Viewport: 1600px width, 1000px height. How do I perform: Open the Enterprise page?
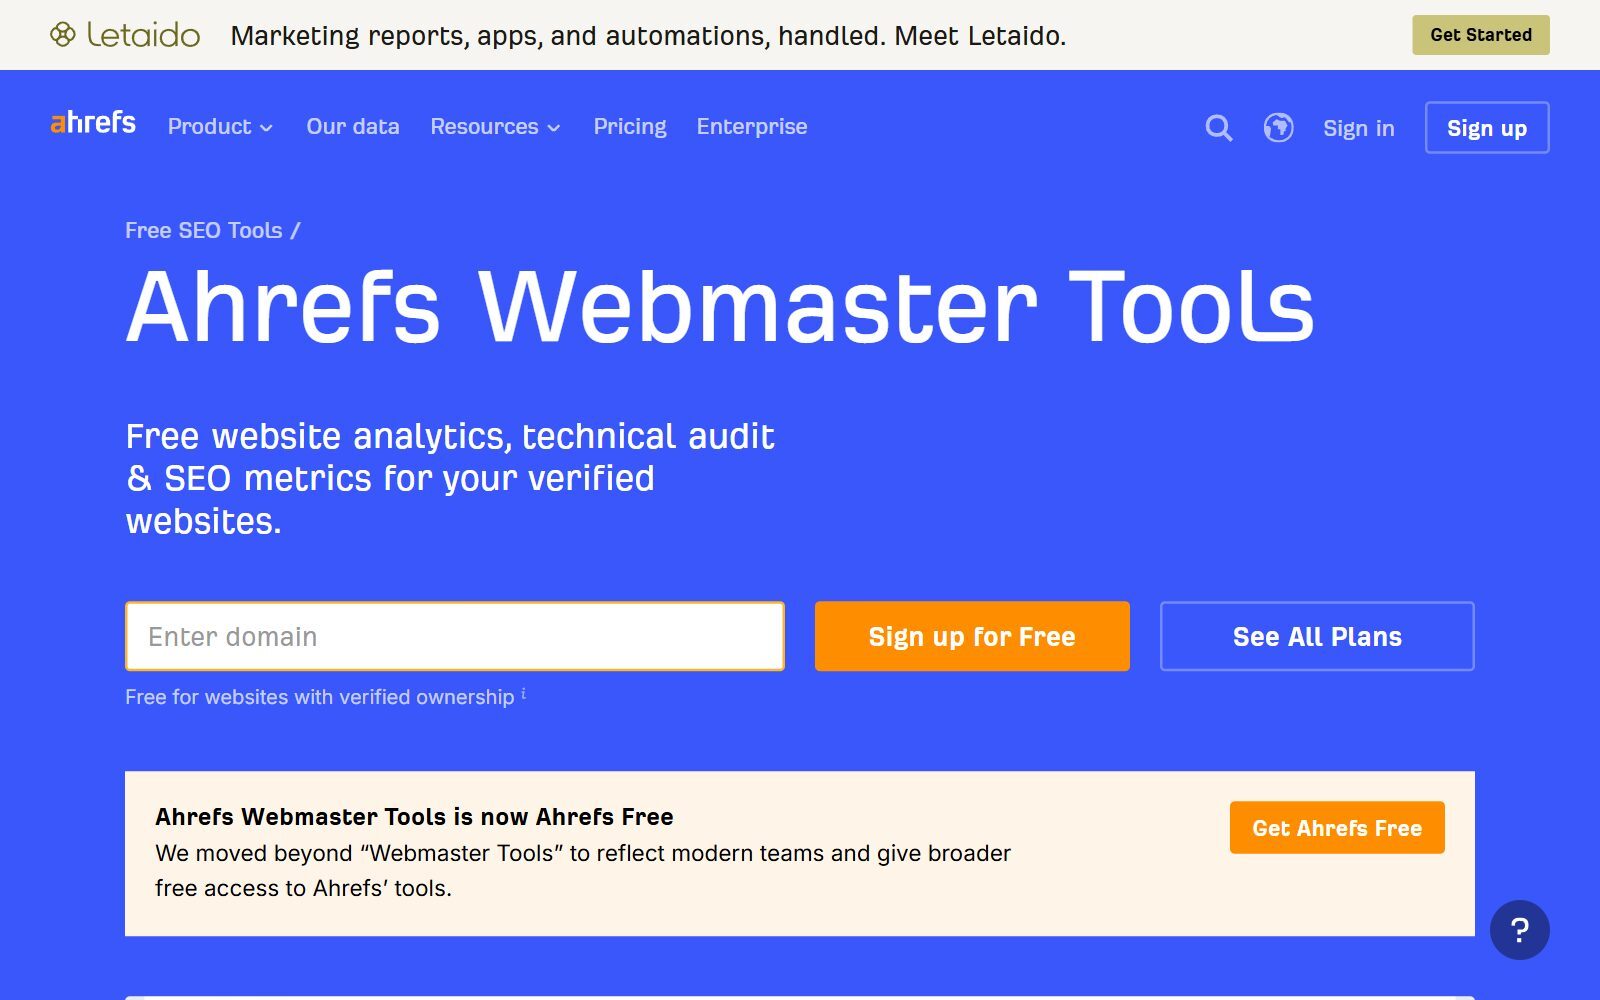point(752,127)
